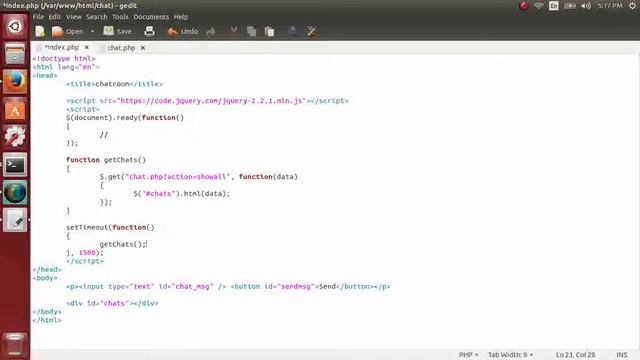The height and width of the screenshot is (360, 640).
Task: Copy selection with the copy icon
Action: tap(251, 31)
